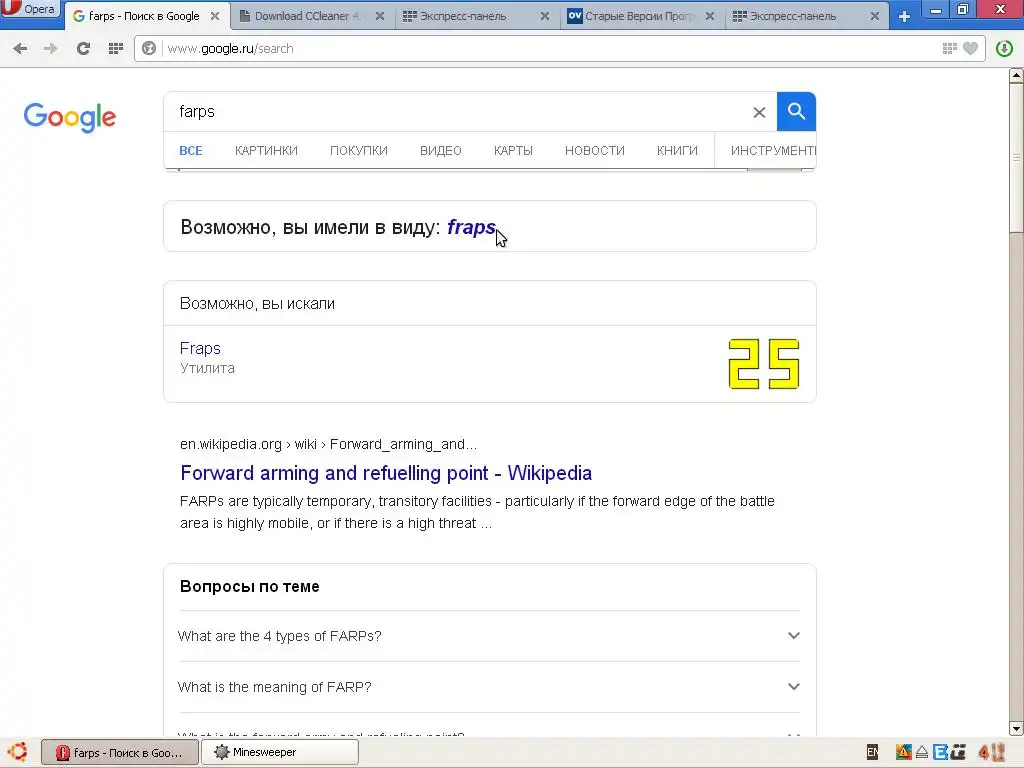This screenshot has height=768, width=1024.
Task: Click chevron for 4 types of FARPs question
Action: coord(793,635)
